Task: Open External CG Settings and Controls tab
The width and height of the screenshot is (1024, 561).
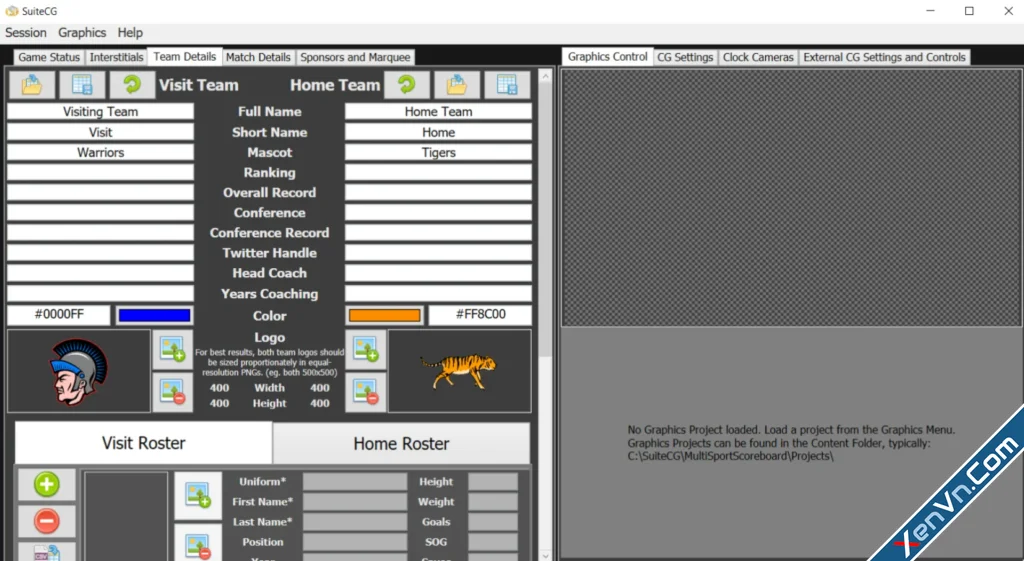Action: pos(884,57)
